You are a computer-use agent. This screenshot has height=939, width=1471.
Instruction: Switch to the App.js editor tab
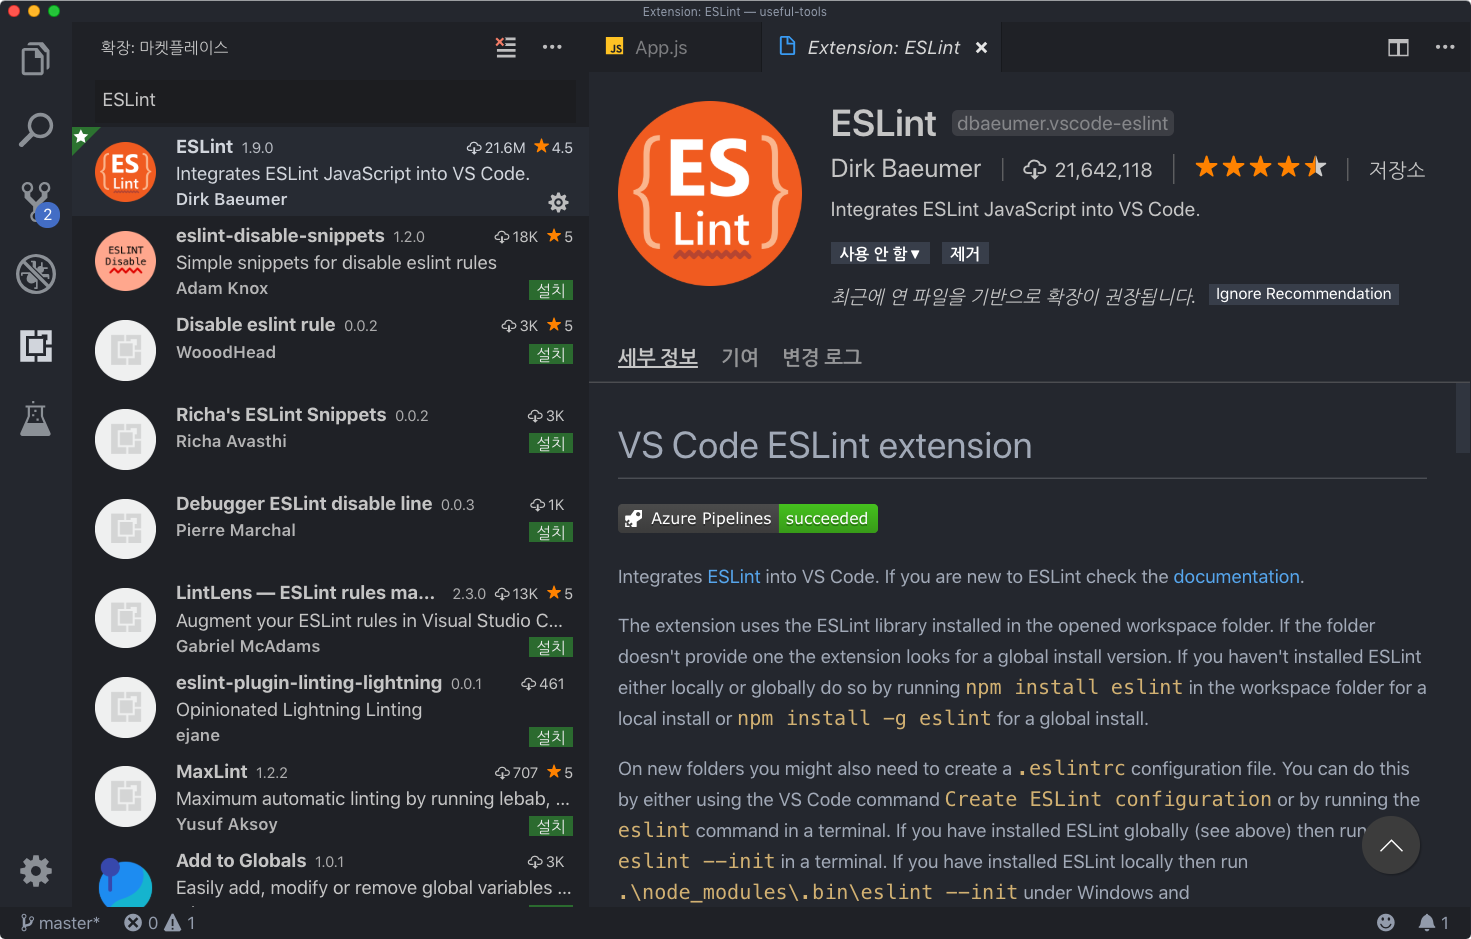[675, 47]
